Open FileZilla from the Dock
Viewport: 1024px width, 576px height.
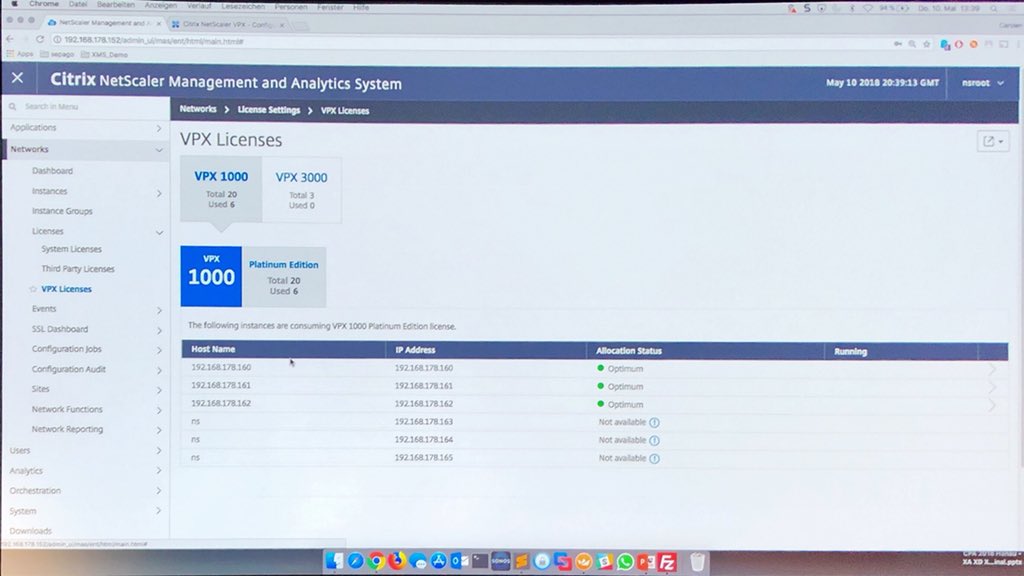pos(666,561)
